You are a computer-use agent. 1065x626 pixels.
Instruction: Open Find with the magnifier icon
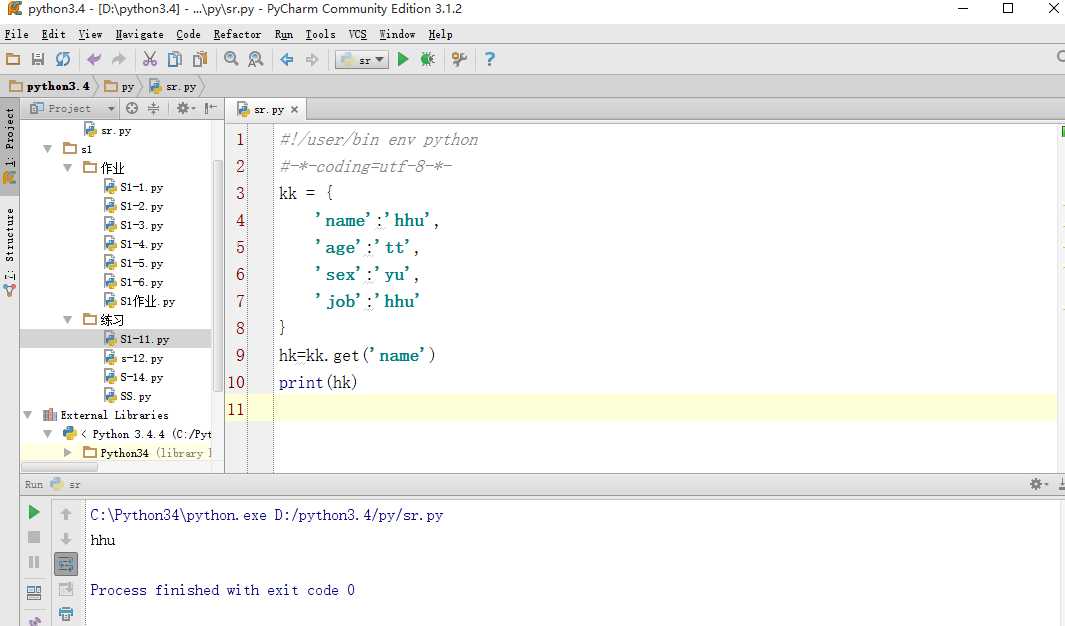231,60
